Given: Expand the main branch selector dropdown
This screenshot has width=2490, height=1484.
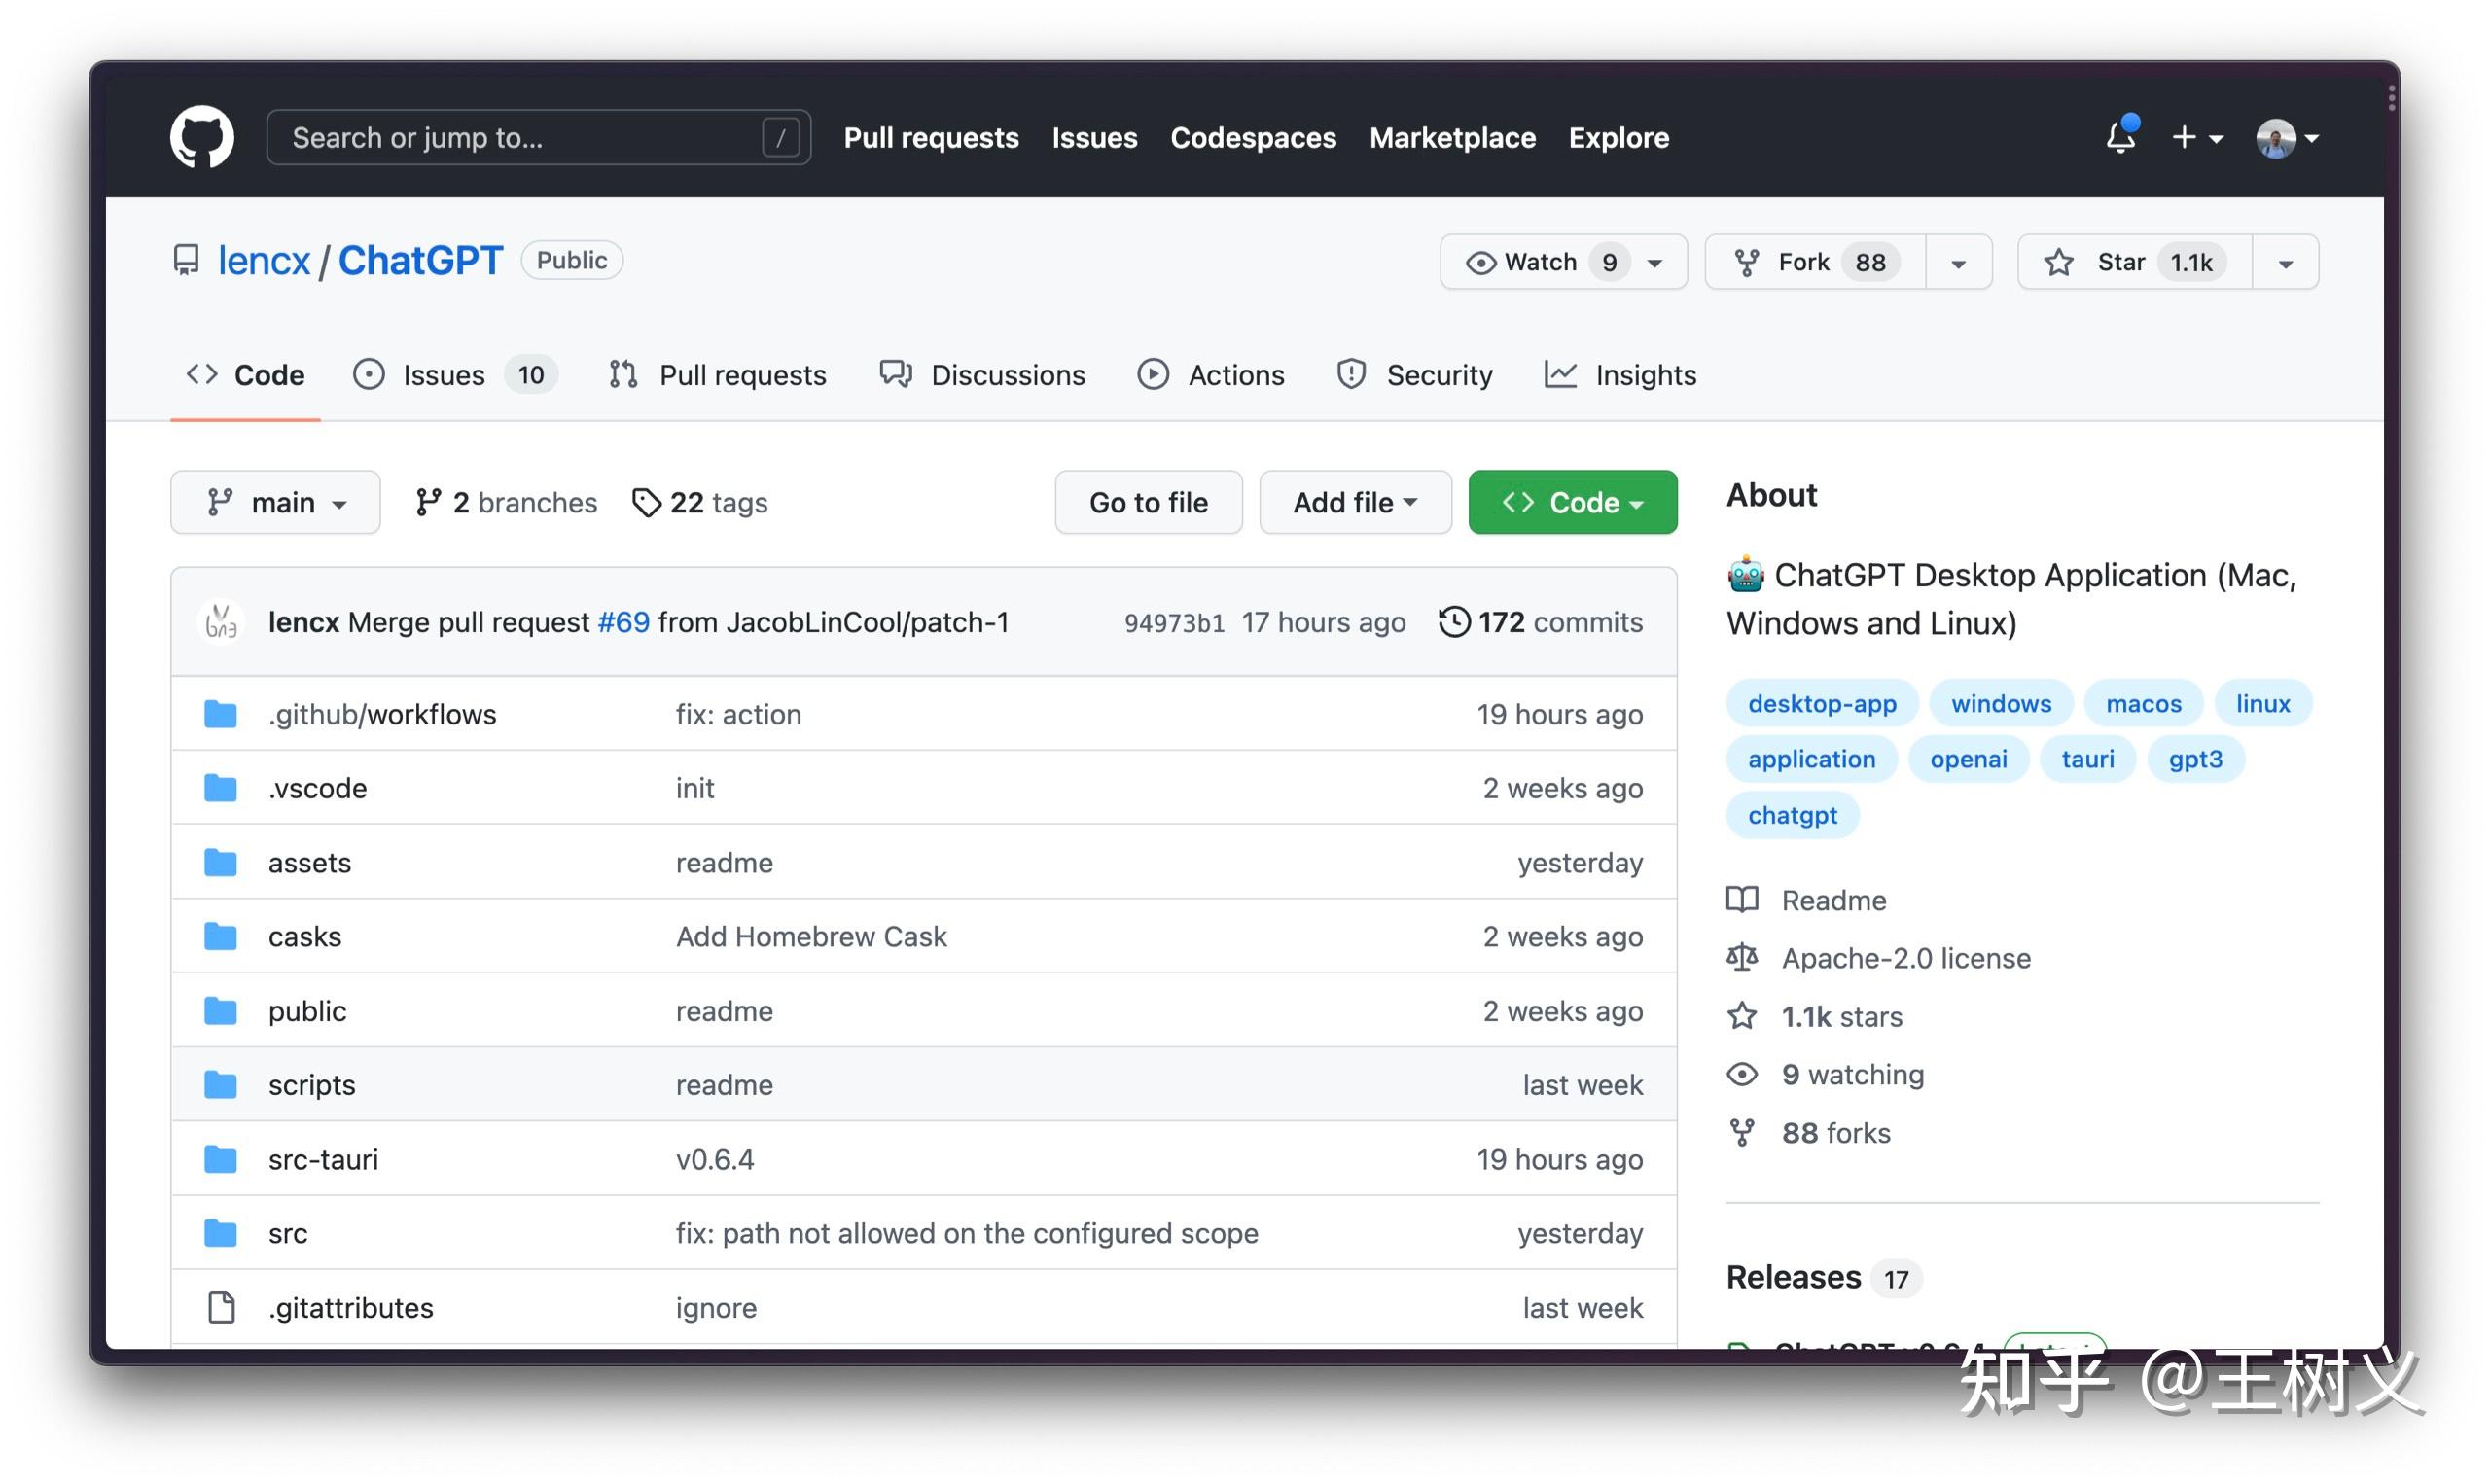Looking at the screenshot, I should click(x=275, y=502).
